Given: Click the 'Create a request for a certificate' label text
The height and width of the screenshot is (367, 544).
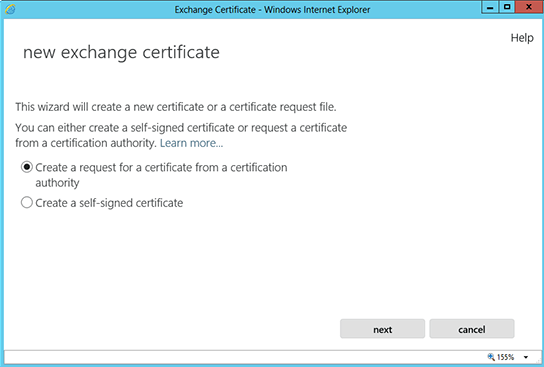Looking at the screenshot, I should 161,175.
